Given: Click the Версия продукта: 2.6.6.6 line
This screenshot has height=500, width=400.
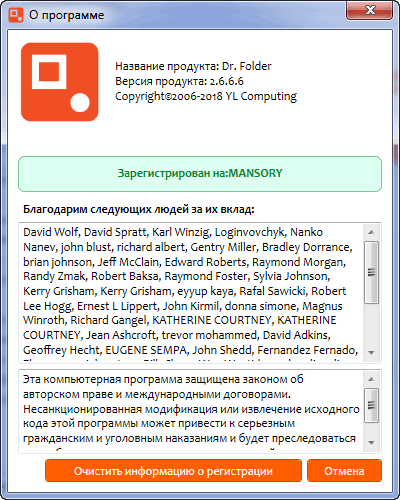Looking at the screenshot, I should (x=179, y=81).
